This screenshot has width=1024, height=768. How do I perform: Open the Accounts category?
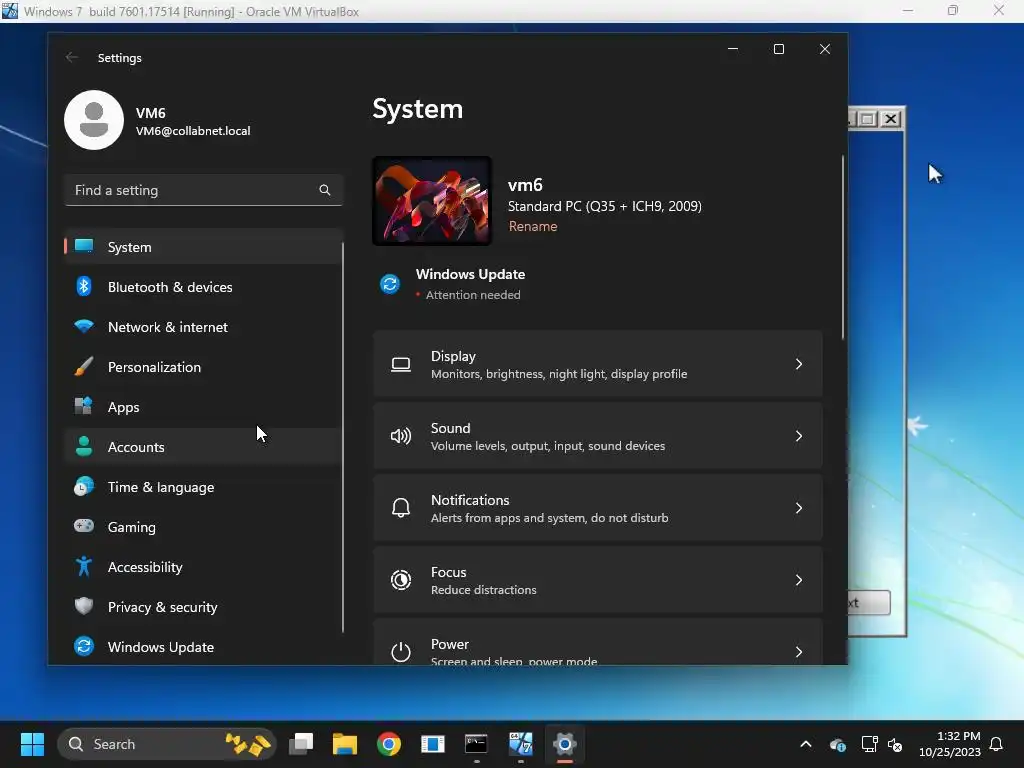coord(203,447)
